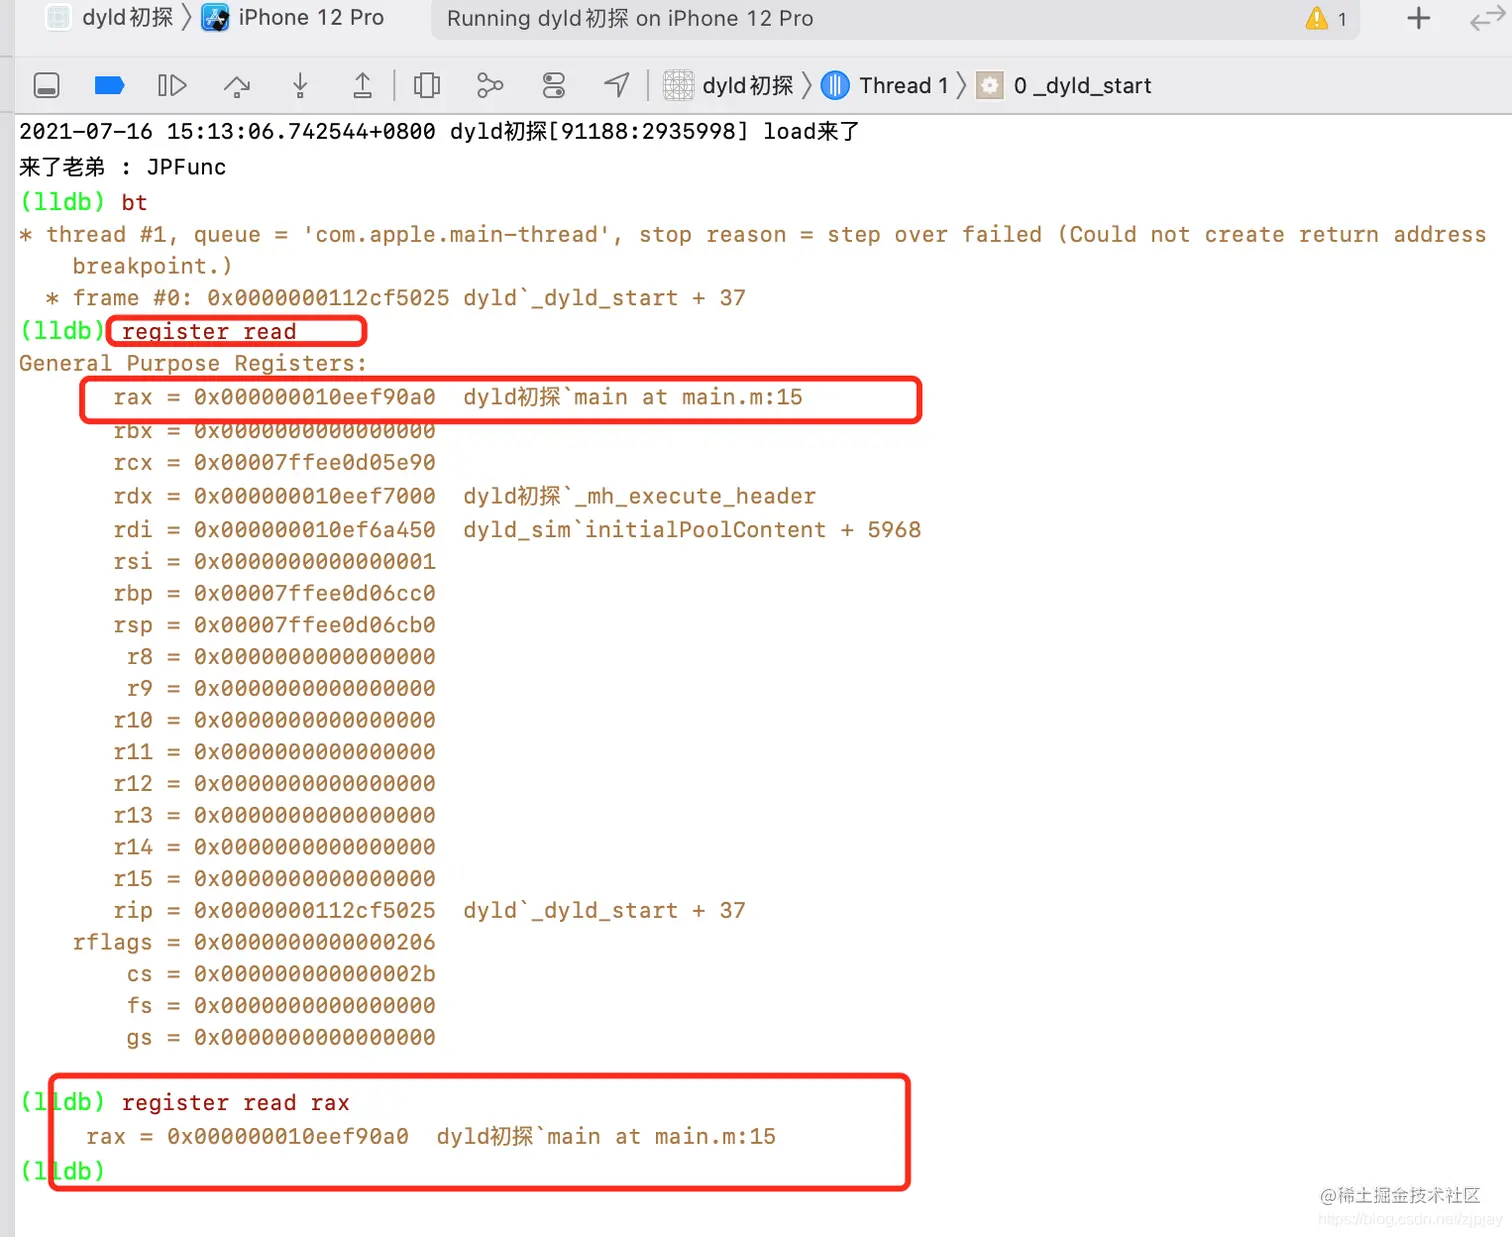Step out with the up-arrow icon
Screen dimensions: 1512x1237
[x=363, y=86]
